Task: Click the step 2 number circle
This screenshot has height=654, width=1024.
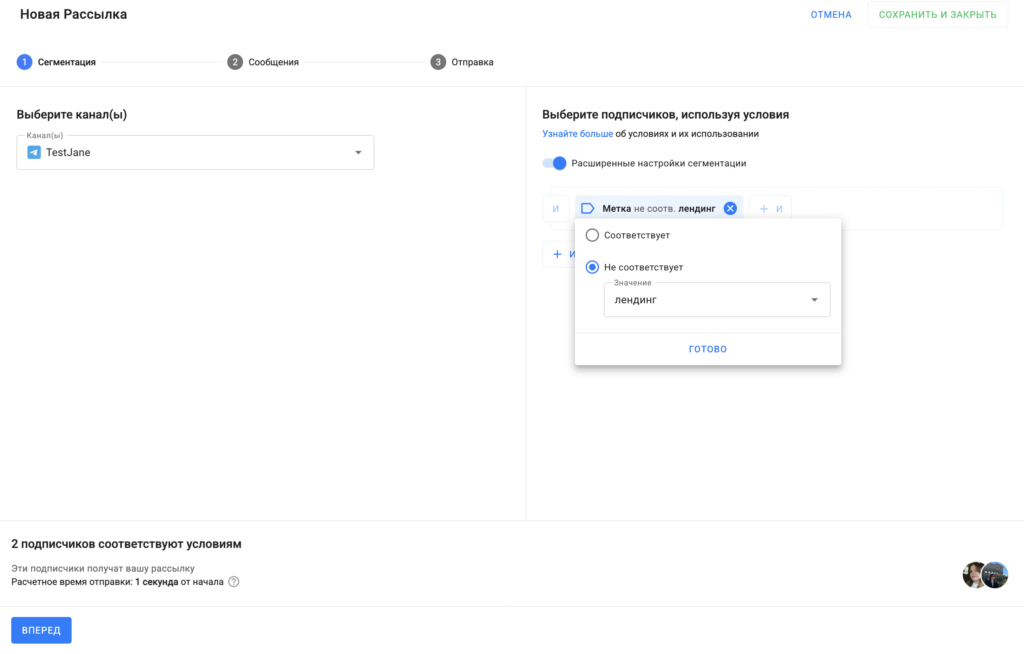Action: point(235,62)
